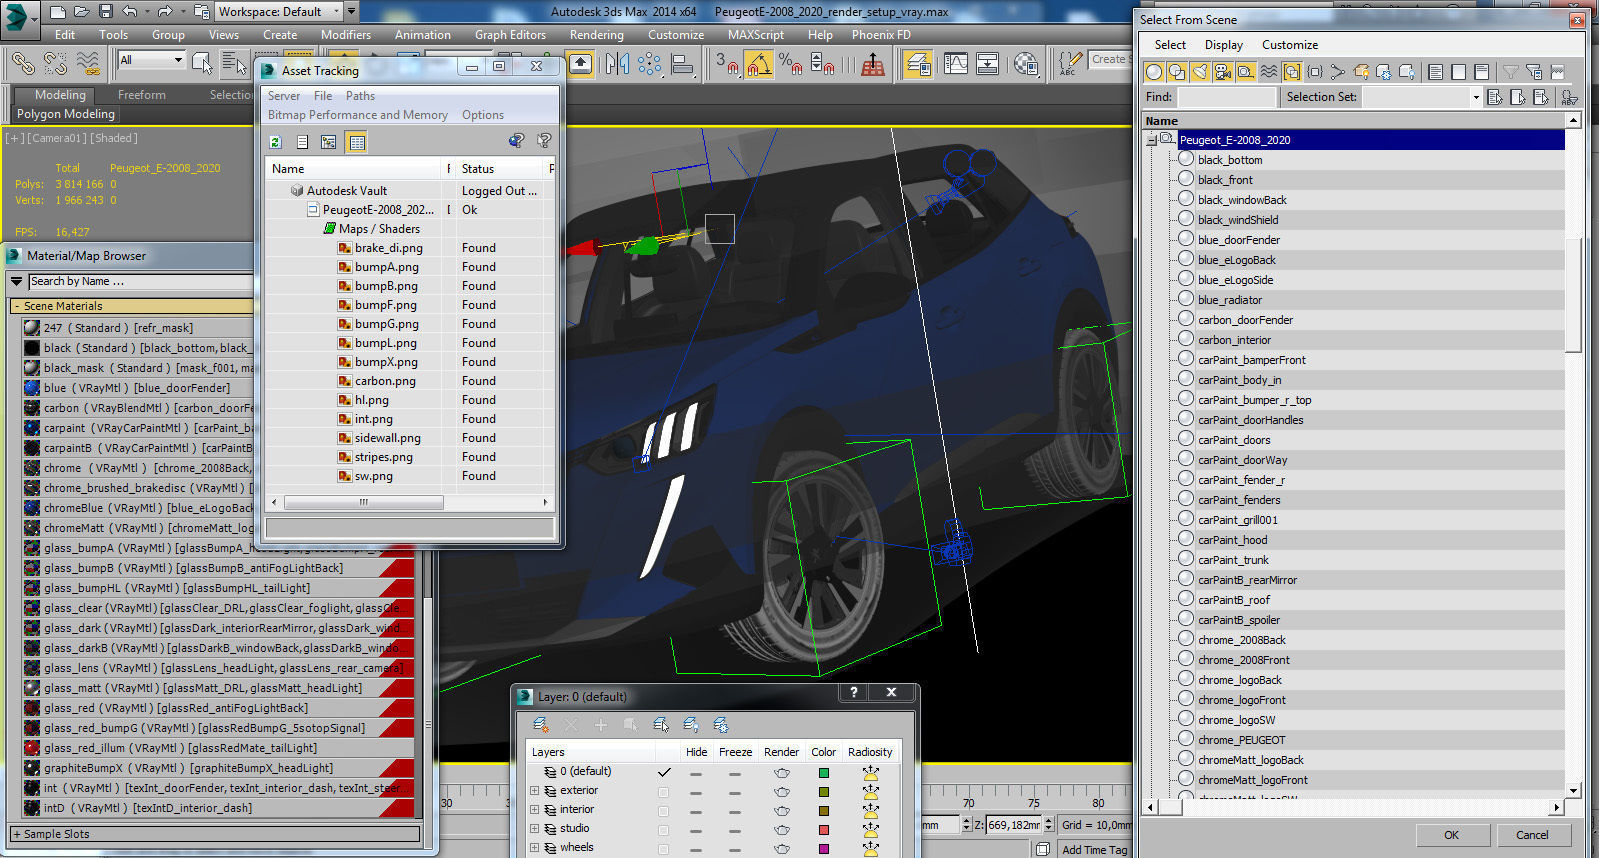Screen dimensions: 1599x858
Task: Toggle Display Shapes filter in Select From Scene
Action: [1177, 72]
